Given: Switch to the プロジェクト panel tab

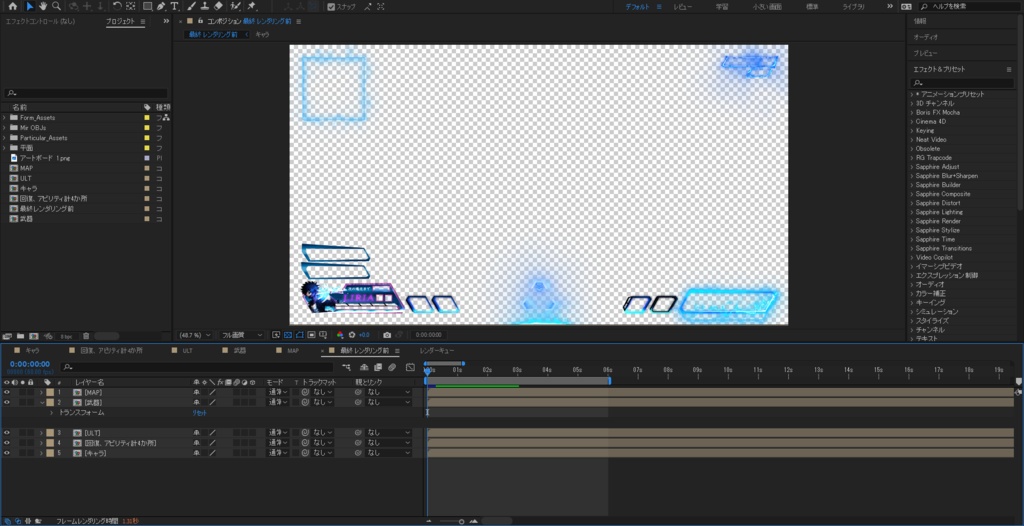Looking at the screenshot, I should point(120,21).
